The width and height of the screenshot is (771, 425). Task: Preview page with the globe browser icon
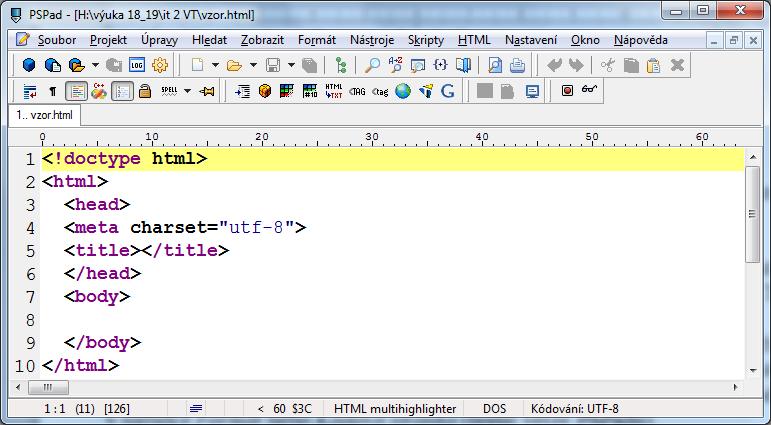coord(403,91)
